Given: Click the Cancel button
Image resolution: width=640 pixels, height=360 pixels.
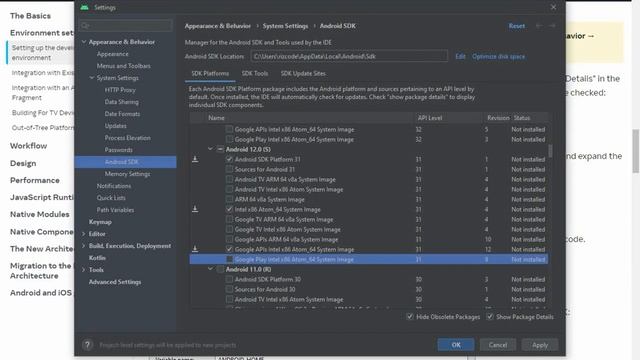Looking at the screenshot, I should (498, 345).
